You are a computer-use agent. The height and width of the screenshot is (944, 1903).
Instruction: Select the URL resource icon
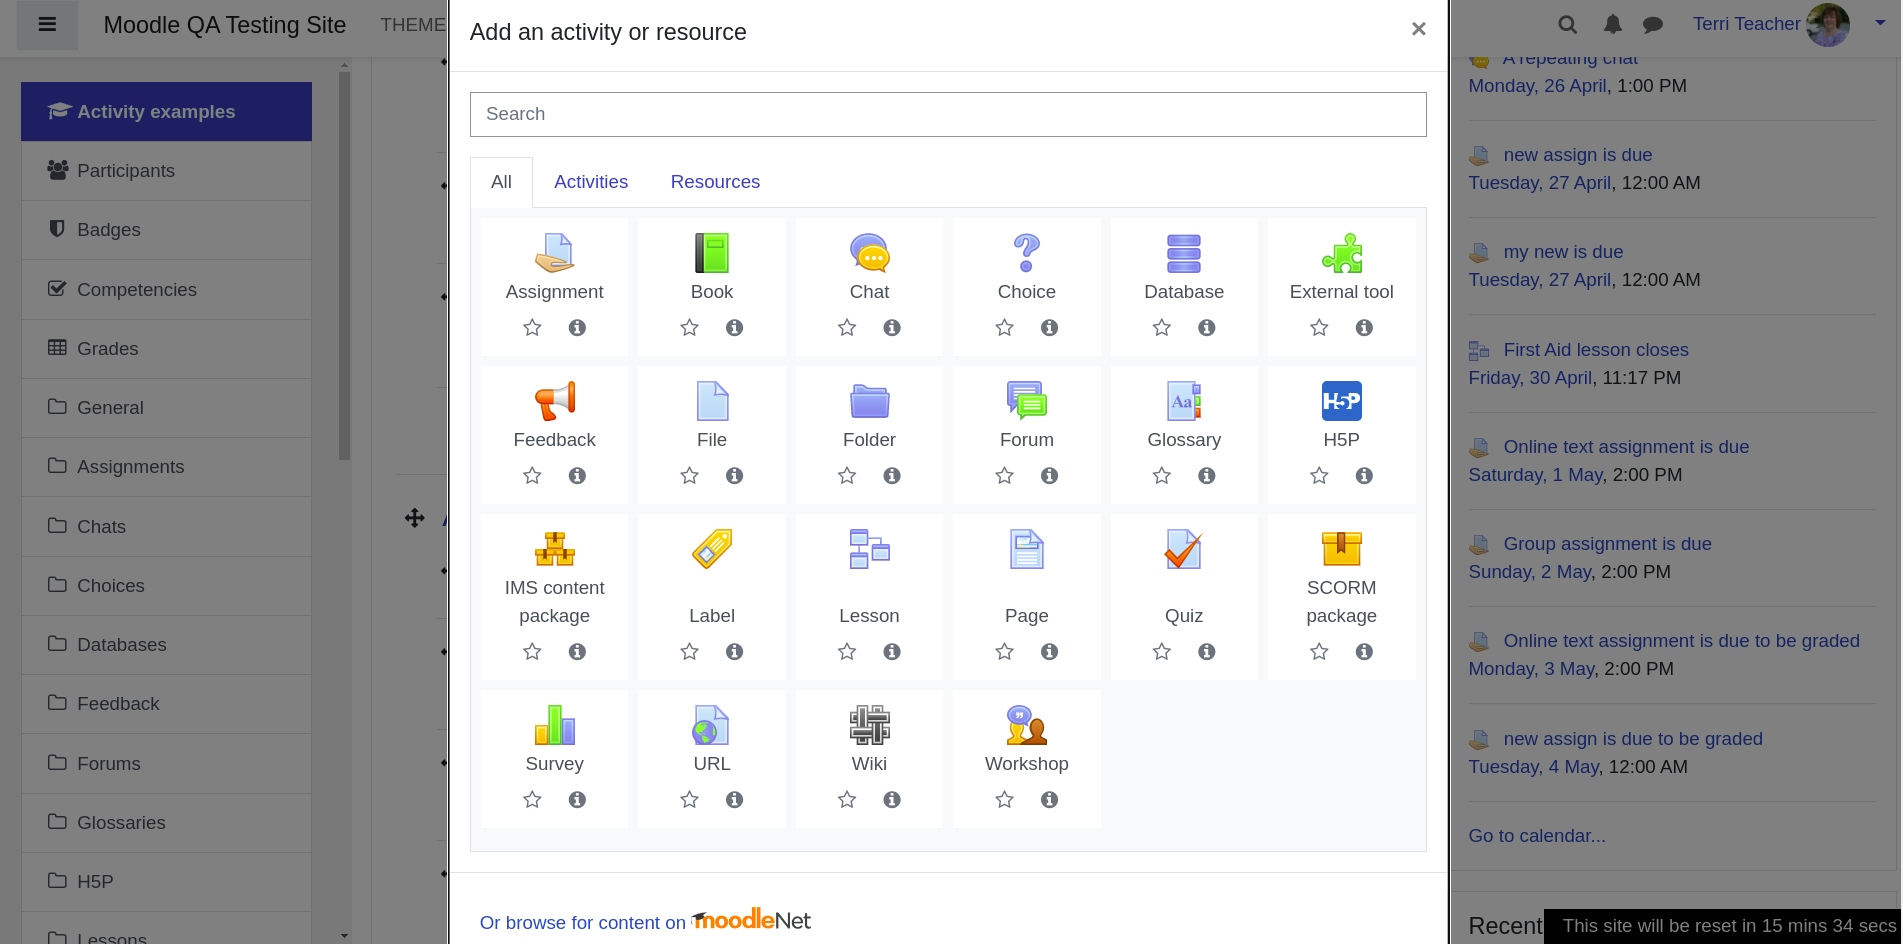click(711, 725)
